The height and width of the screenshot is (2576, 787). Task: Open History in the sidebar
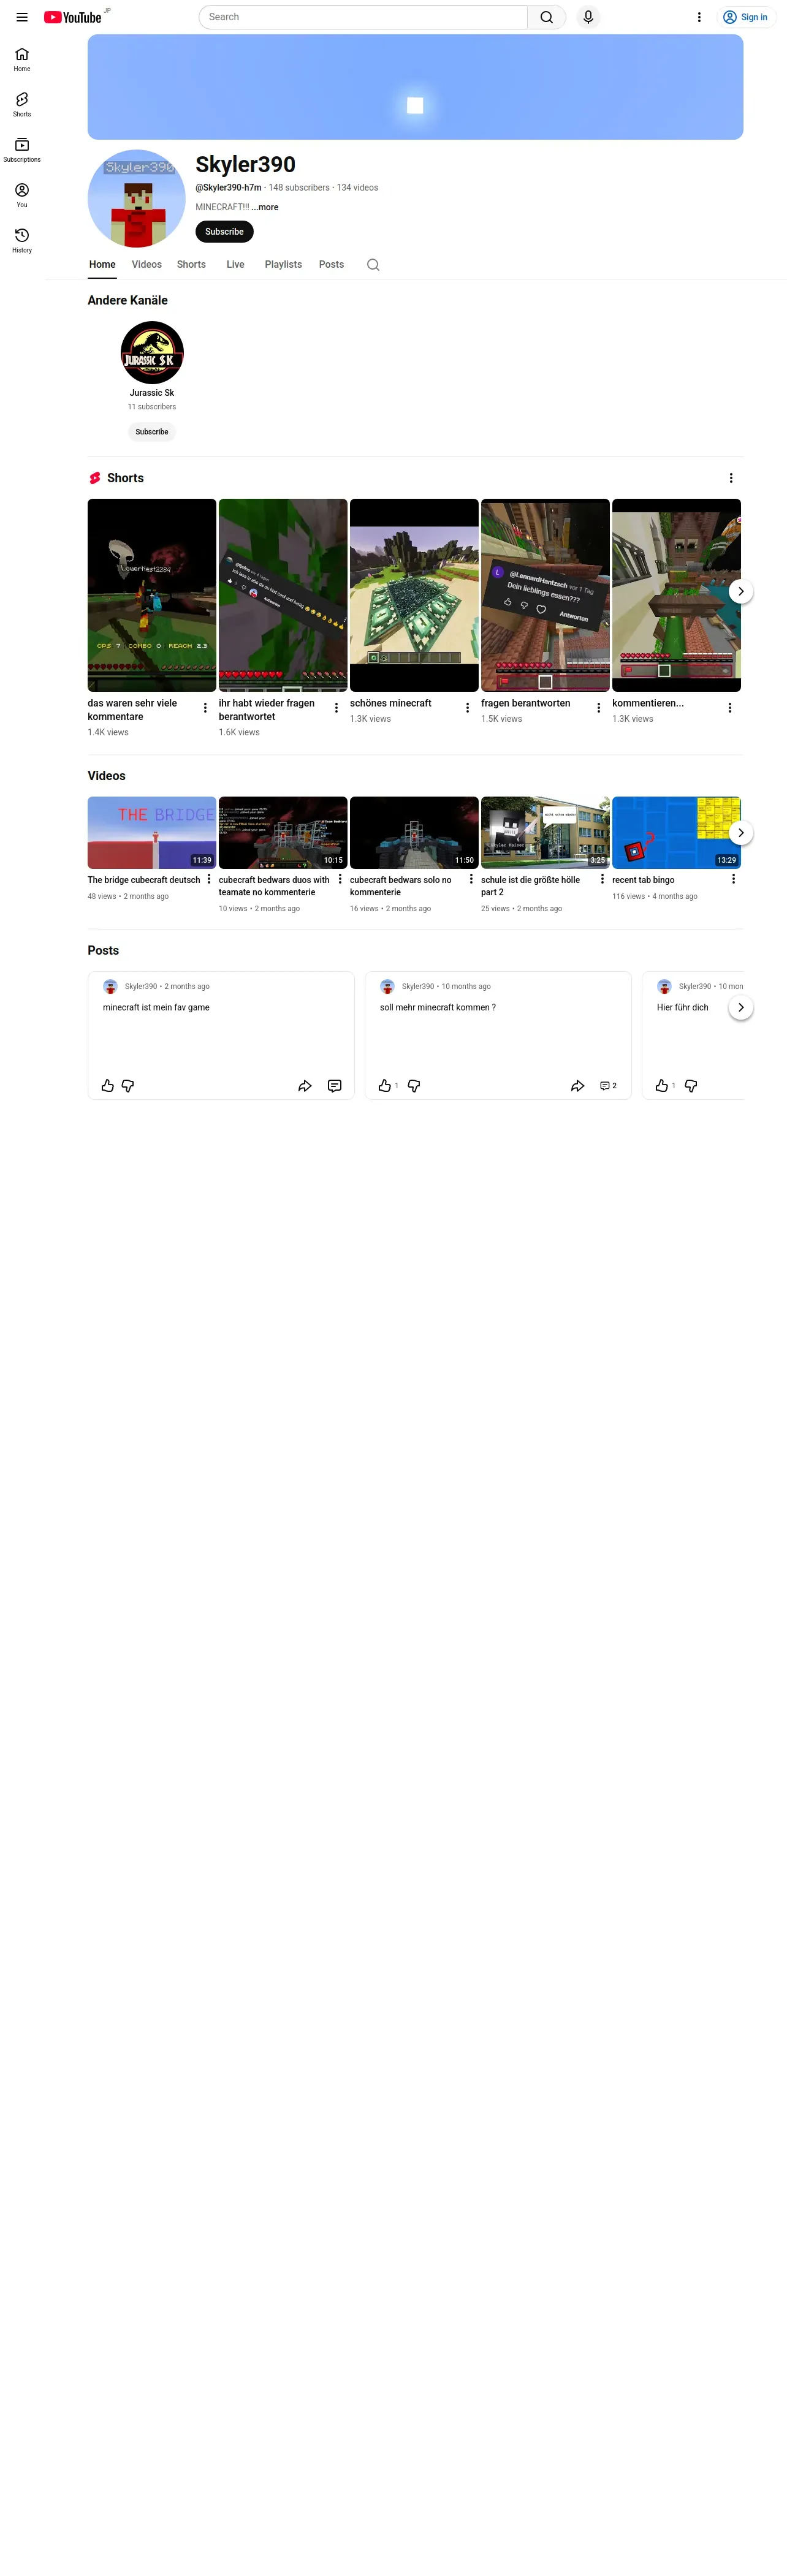coord(22,240)
